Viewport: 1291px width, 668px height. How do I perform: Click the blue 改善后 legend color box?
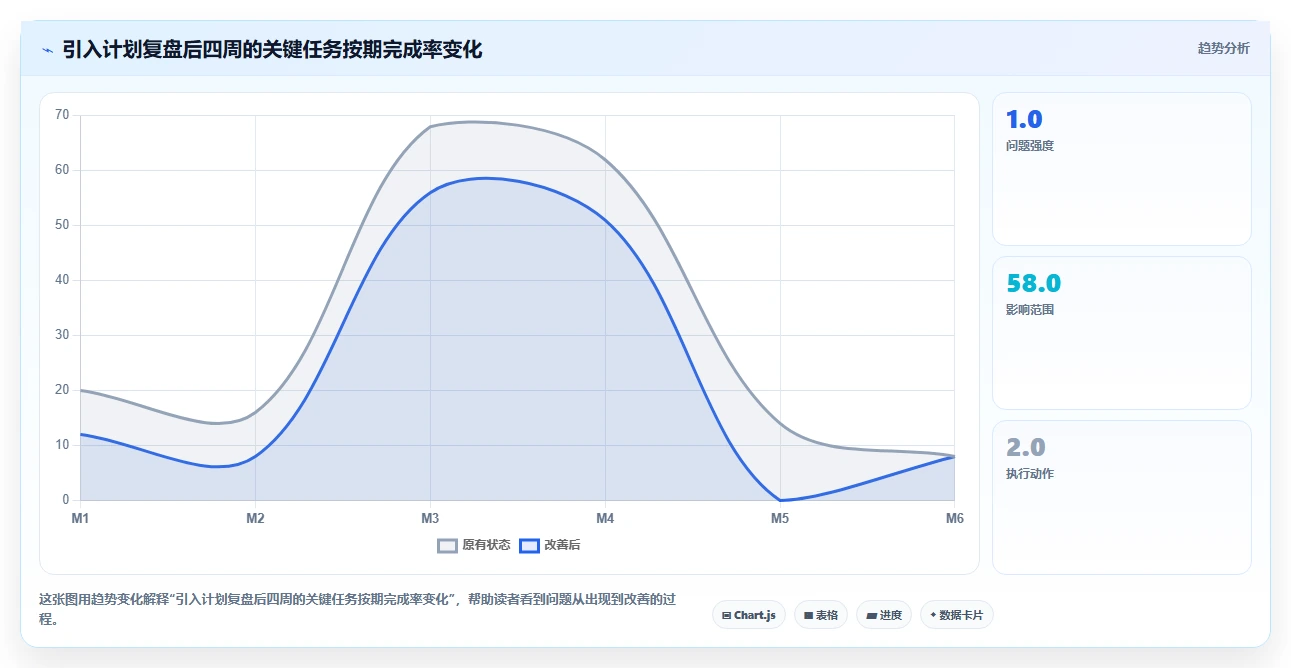point(529,545)
